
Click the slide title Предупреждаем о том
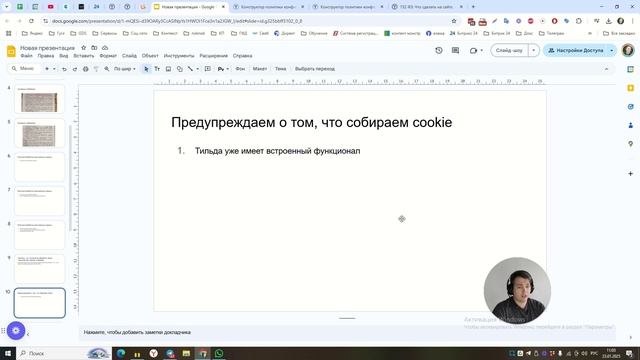pyautogui.click(x=311, y=122)
